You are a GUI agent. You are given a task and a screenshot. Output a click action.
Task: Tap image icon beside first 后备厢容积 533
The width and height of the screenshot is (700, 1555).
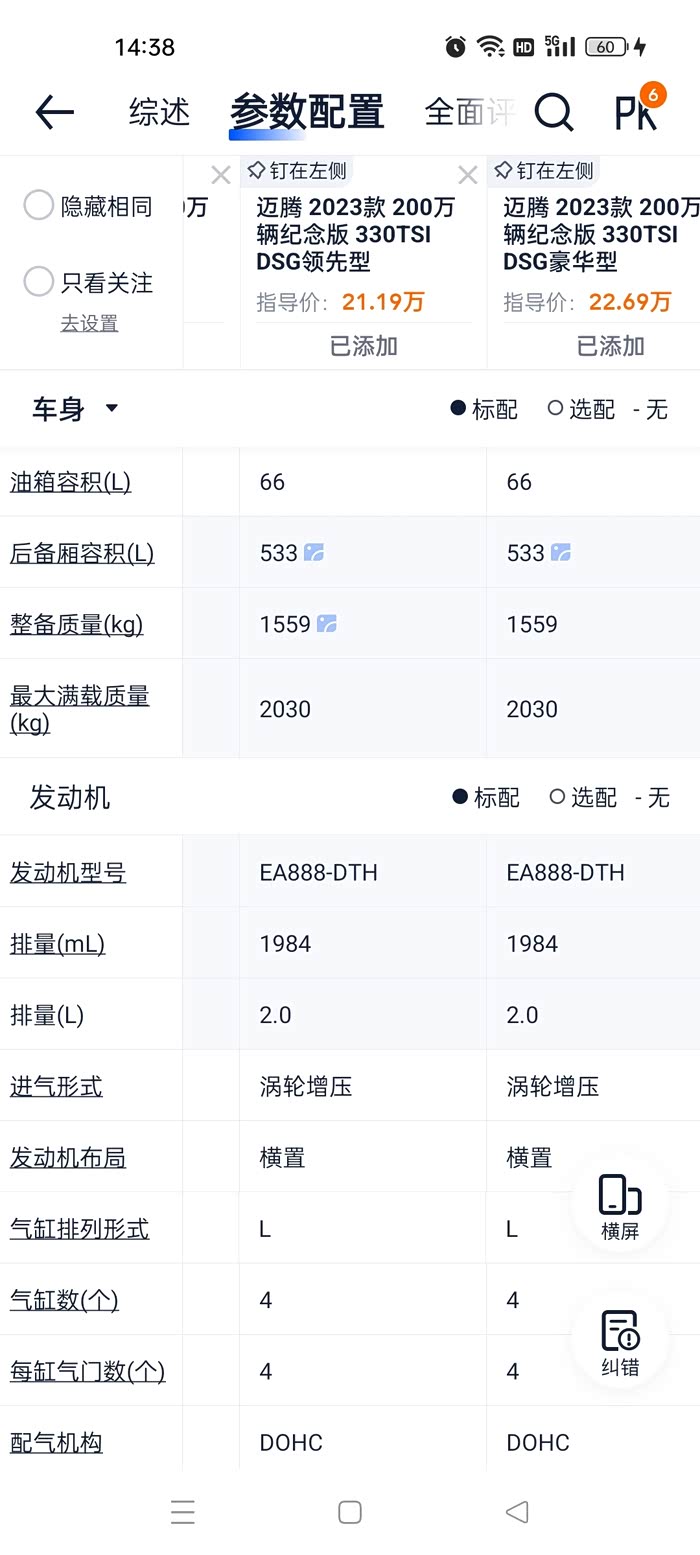[x=314, y=553]
